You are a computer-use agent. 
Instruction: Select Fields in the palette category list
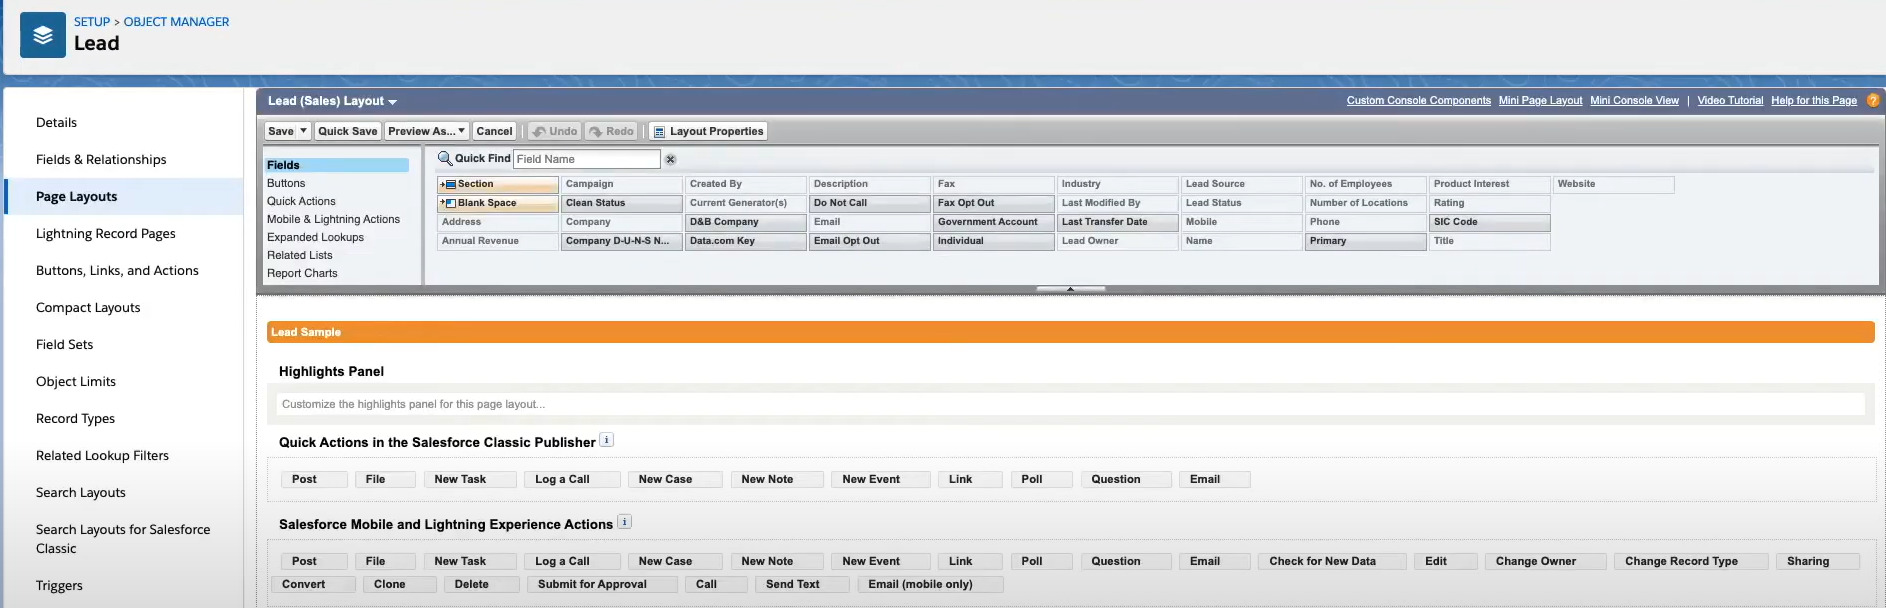[x=336, y=165]
